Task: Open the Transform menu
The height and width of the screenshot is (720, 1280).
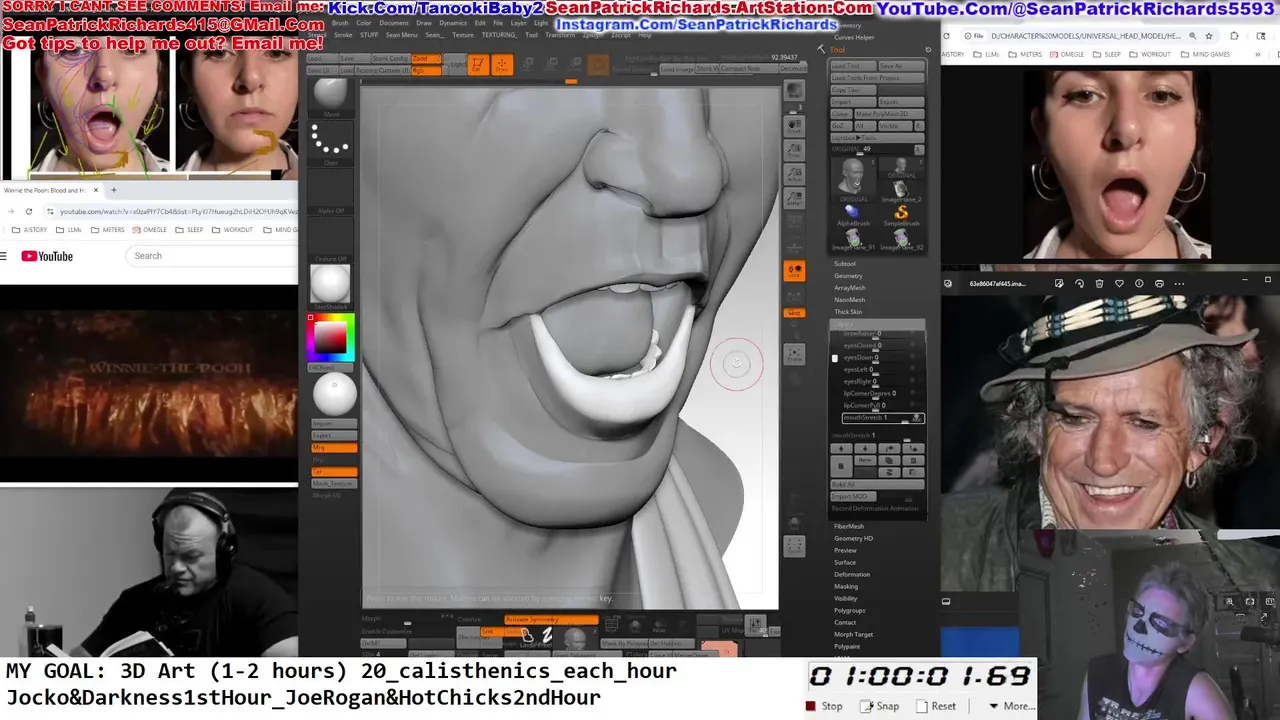Action: (x=560, y=35)
